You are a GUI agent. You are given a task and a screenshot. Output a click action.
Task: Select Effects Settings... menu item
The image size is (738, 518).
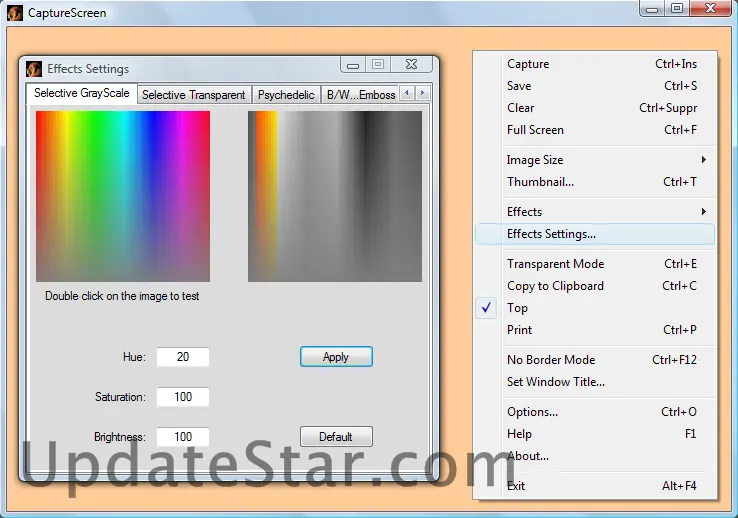pos(595,234)
